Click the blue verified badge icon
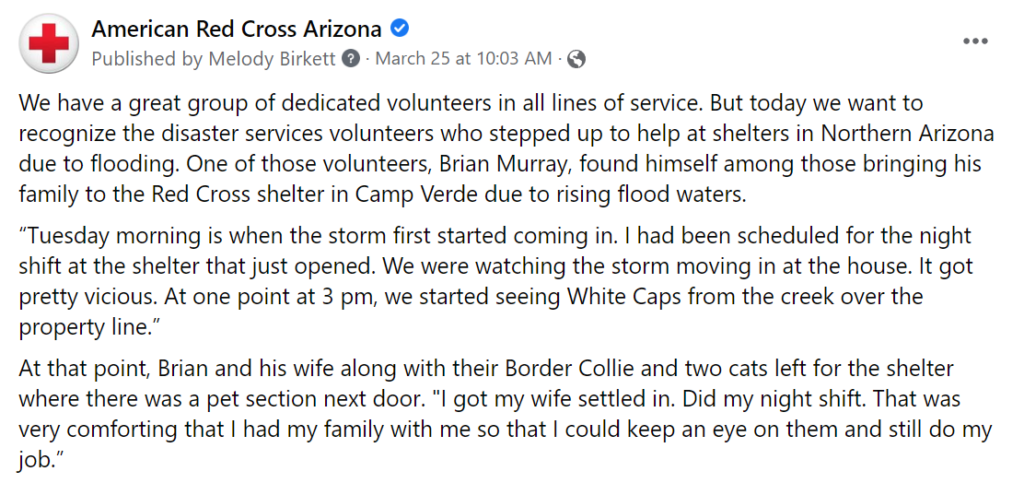 click(x=399, y=28)
